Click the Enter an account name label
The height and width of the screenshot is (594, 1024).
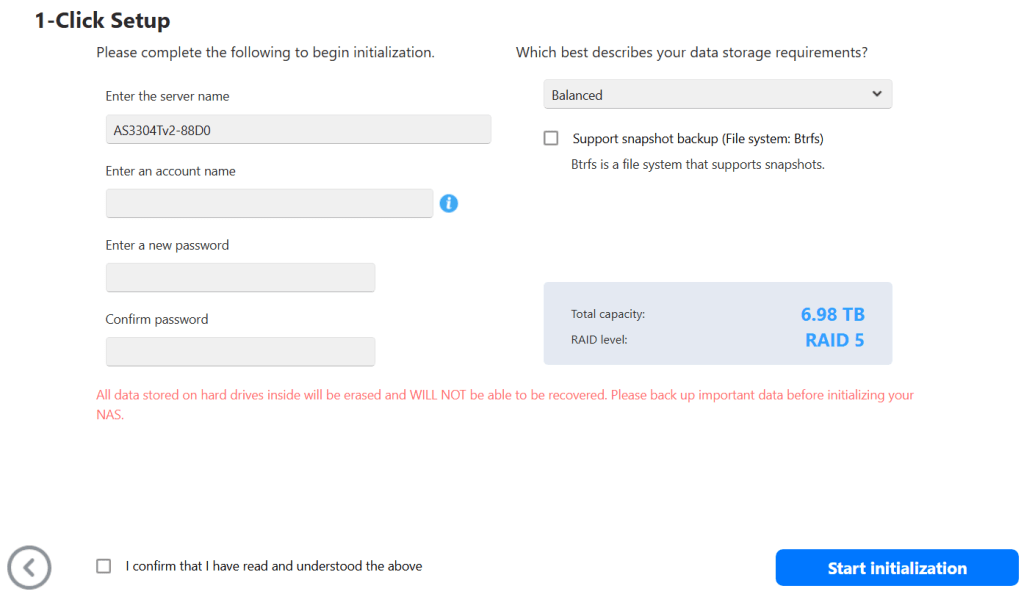(x=171, y=171)
